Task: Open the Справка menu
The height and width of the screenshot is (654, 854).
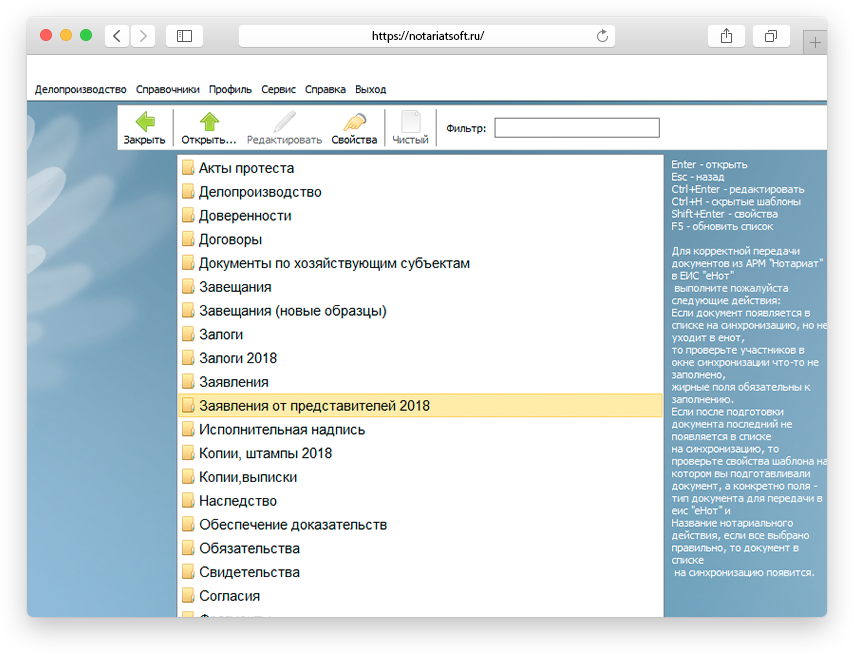Action: point(325,89)
